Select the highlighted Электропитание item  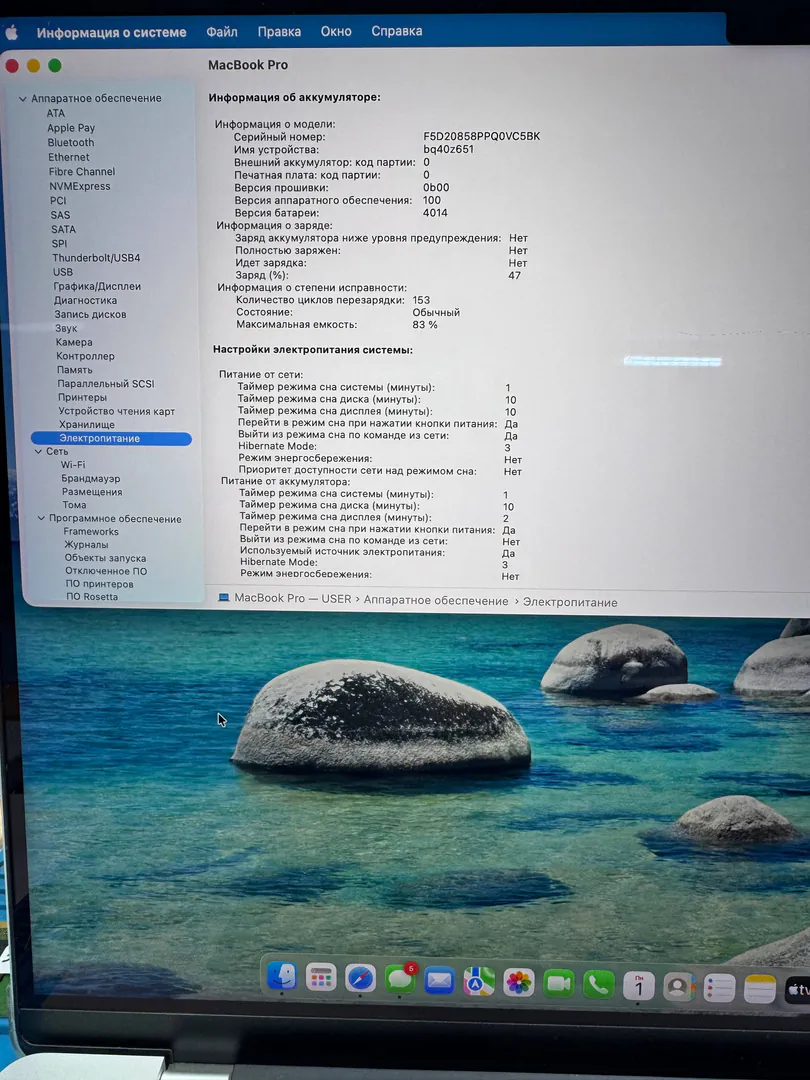coord(111,438)
